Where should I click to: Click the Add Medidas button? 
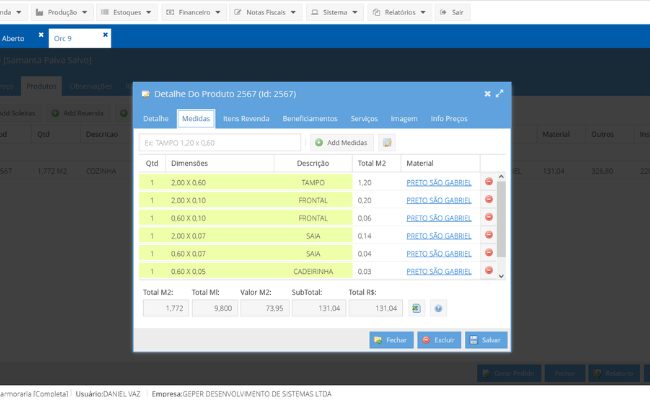click(342, 143)
